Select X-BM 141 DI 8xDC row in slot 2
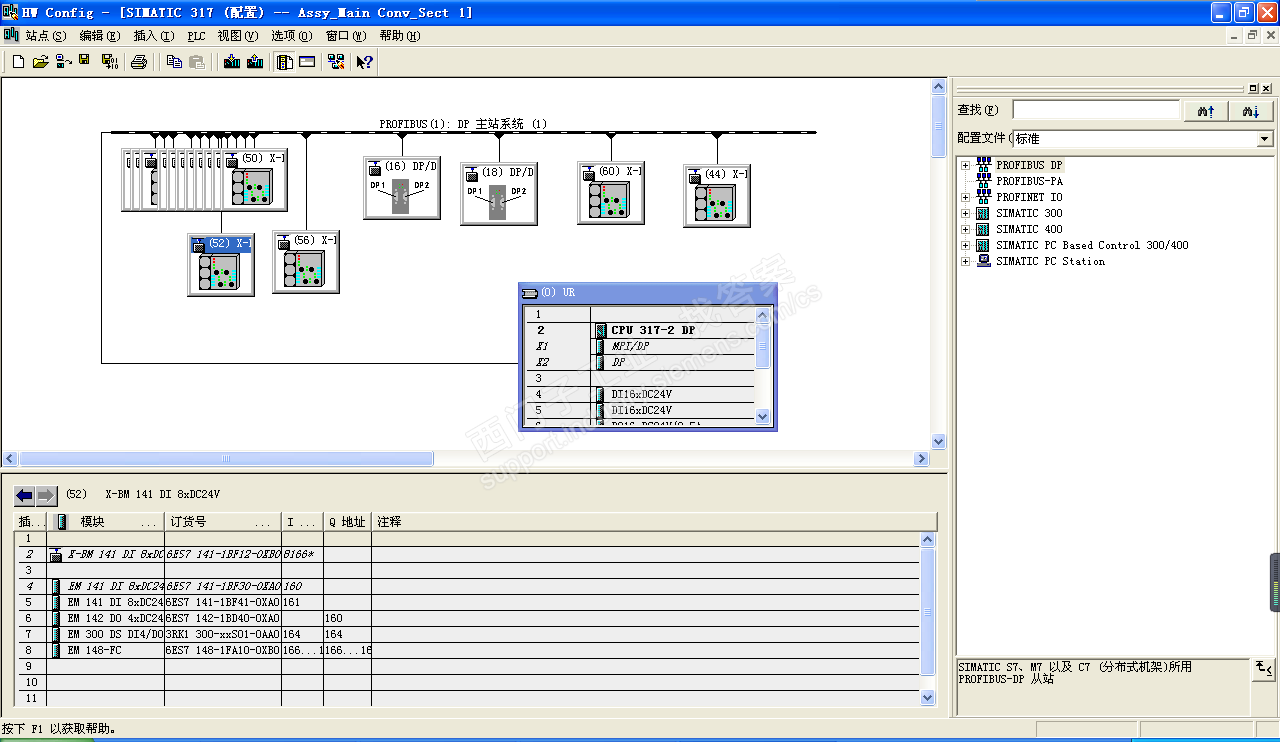This screenshot has width=1280, height=742. [x=468, y=554]
